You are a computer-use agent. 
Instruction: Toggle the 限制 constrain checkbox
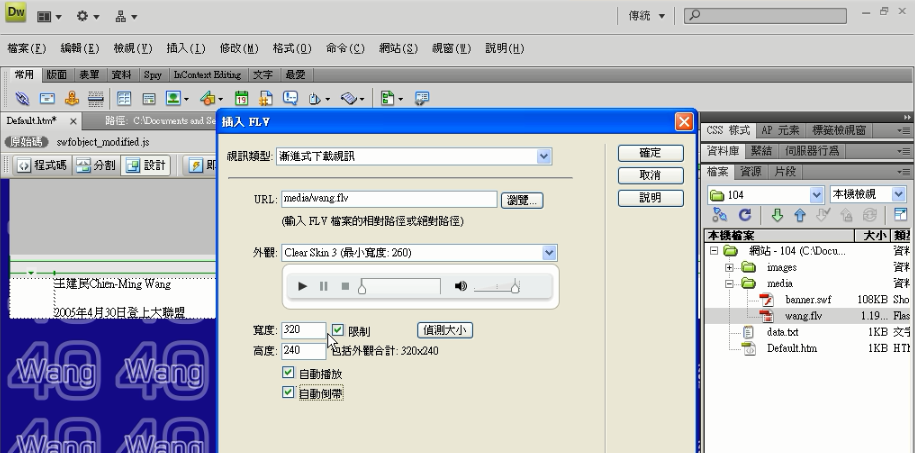(338, 330)
